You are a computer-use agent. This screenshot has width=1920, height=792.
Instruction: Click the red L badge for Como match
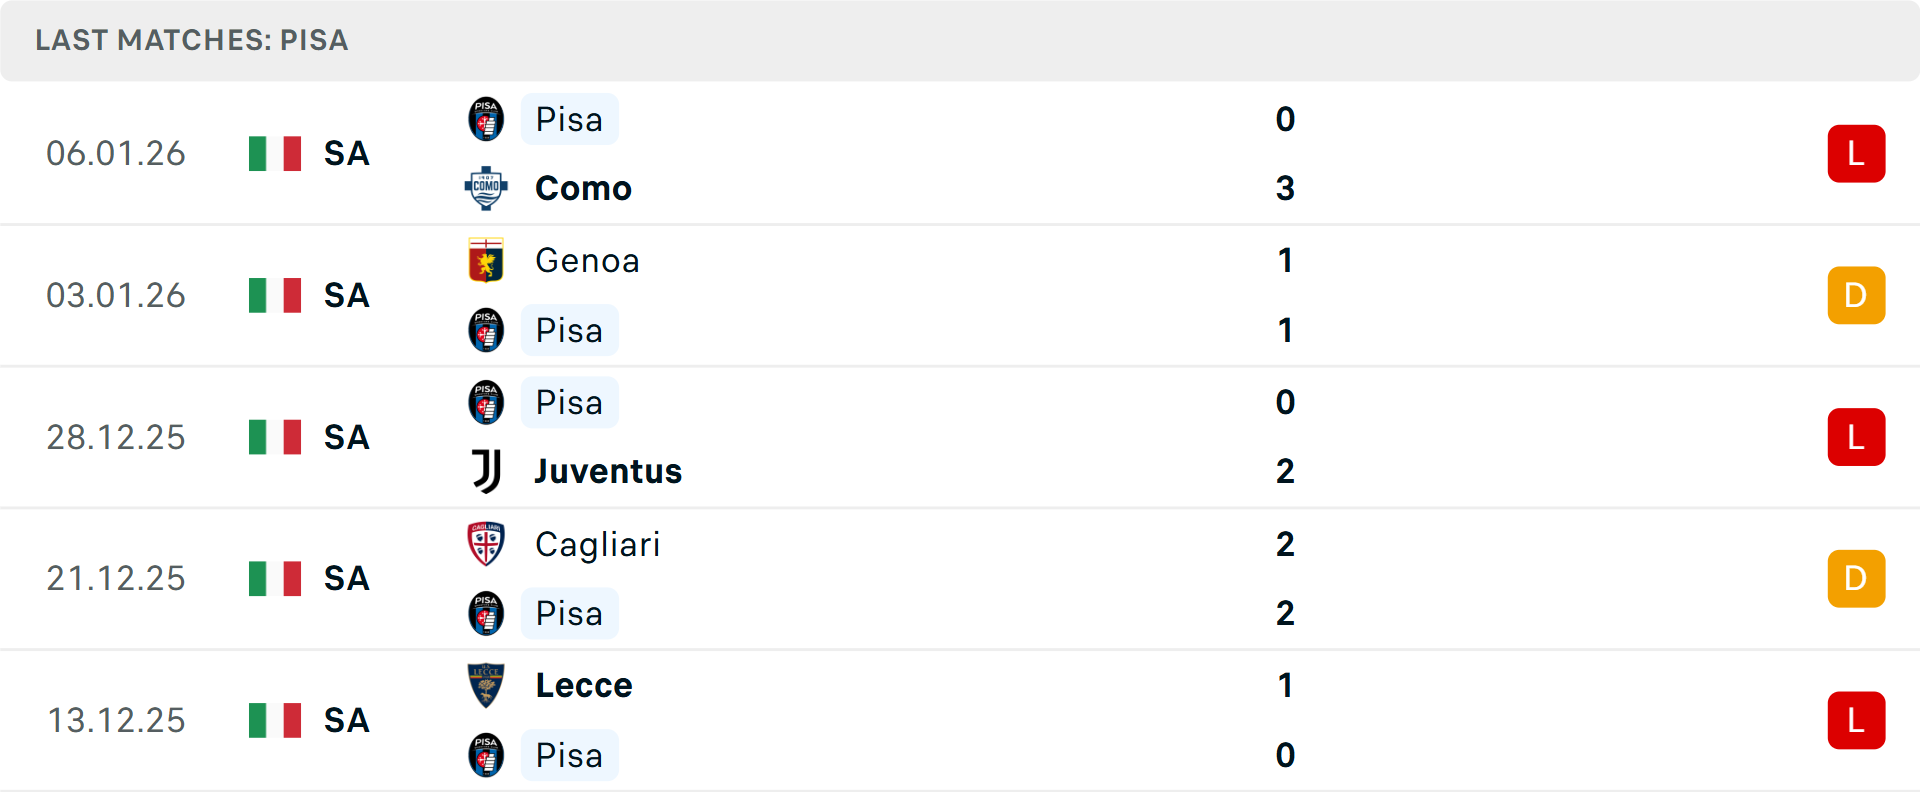[1856, 153]
